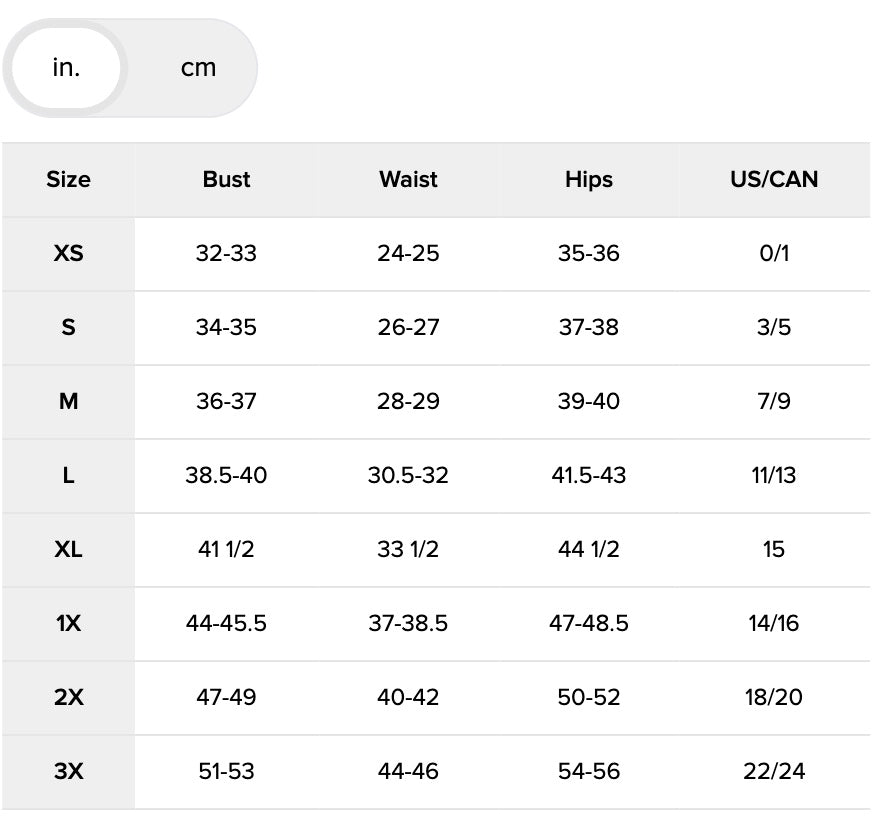
Task: Choose the M size row label
Action: (x=68, y=402)
